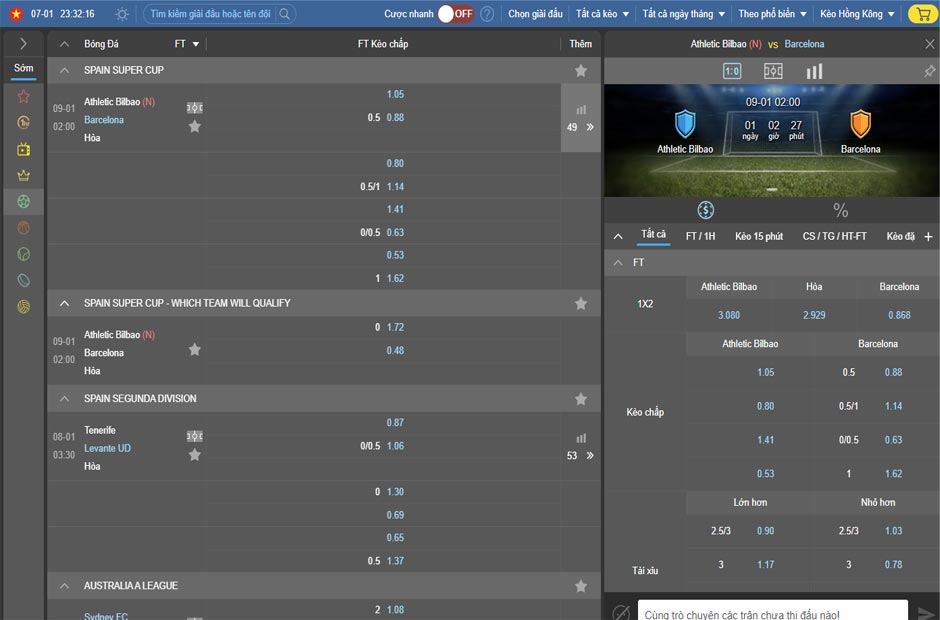
Task: Open the Theo phổ biến sort dropdown
Action: (x=772, y=14)
